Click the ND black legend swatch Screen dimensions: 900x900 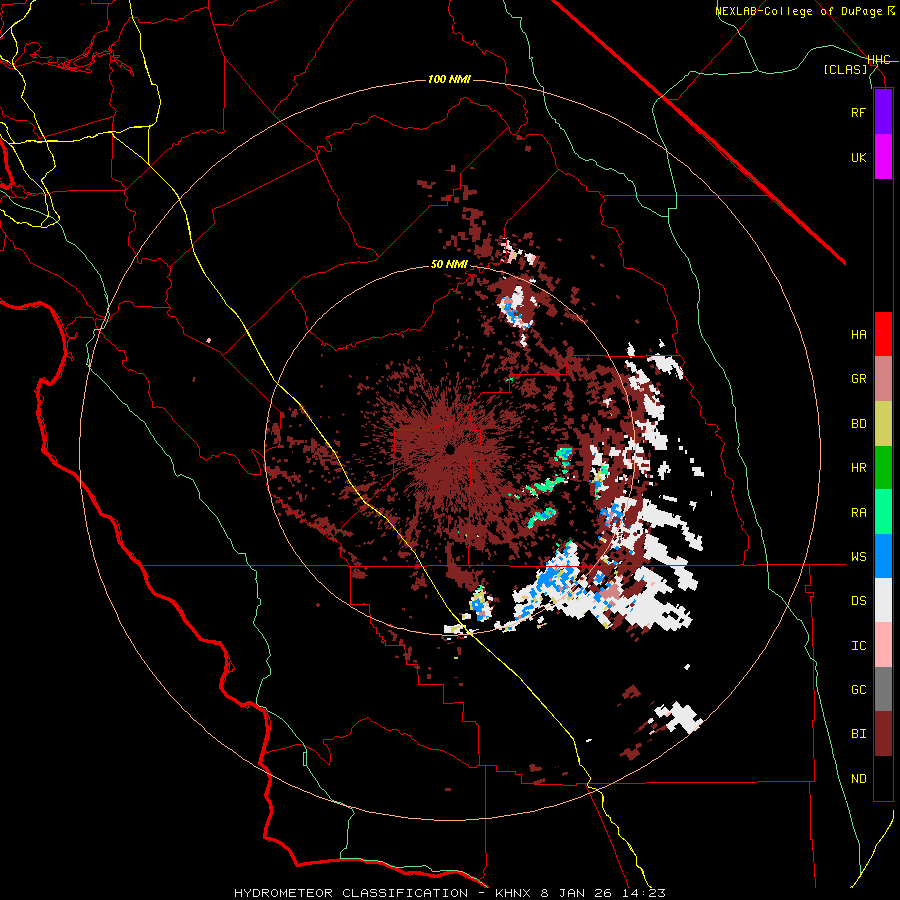883,778
